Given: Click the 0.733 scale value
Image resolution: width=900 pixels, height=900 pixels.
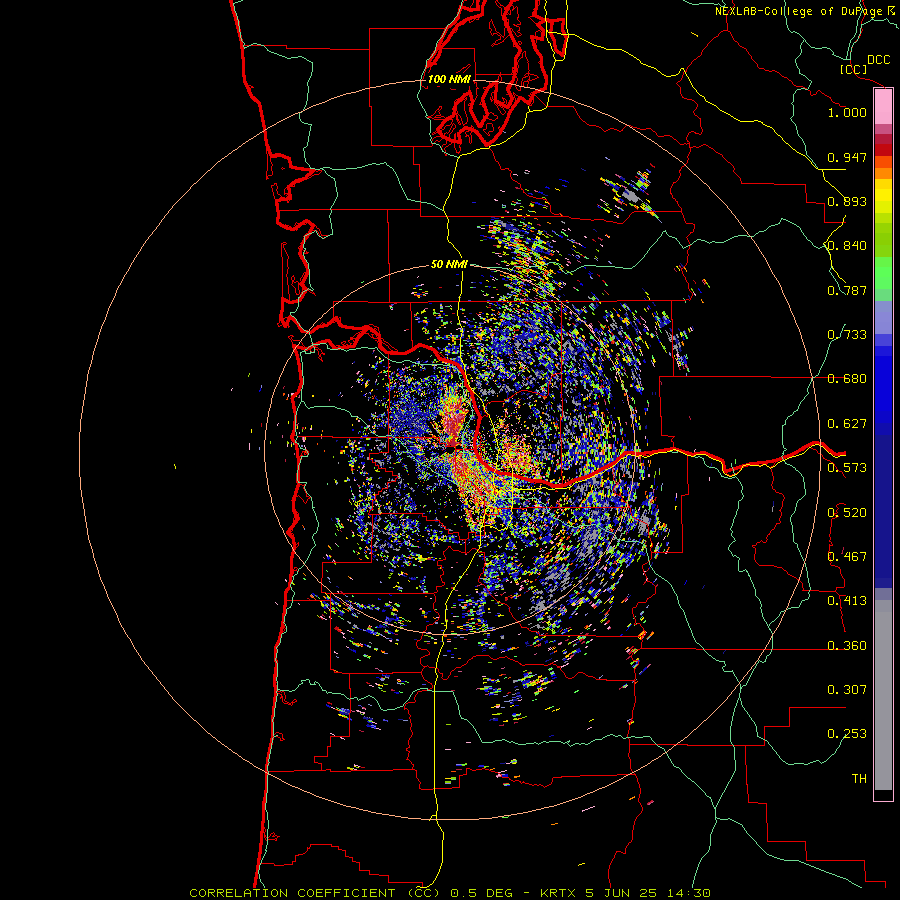Looking at the screenshot, I should 847,335.
